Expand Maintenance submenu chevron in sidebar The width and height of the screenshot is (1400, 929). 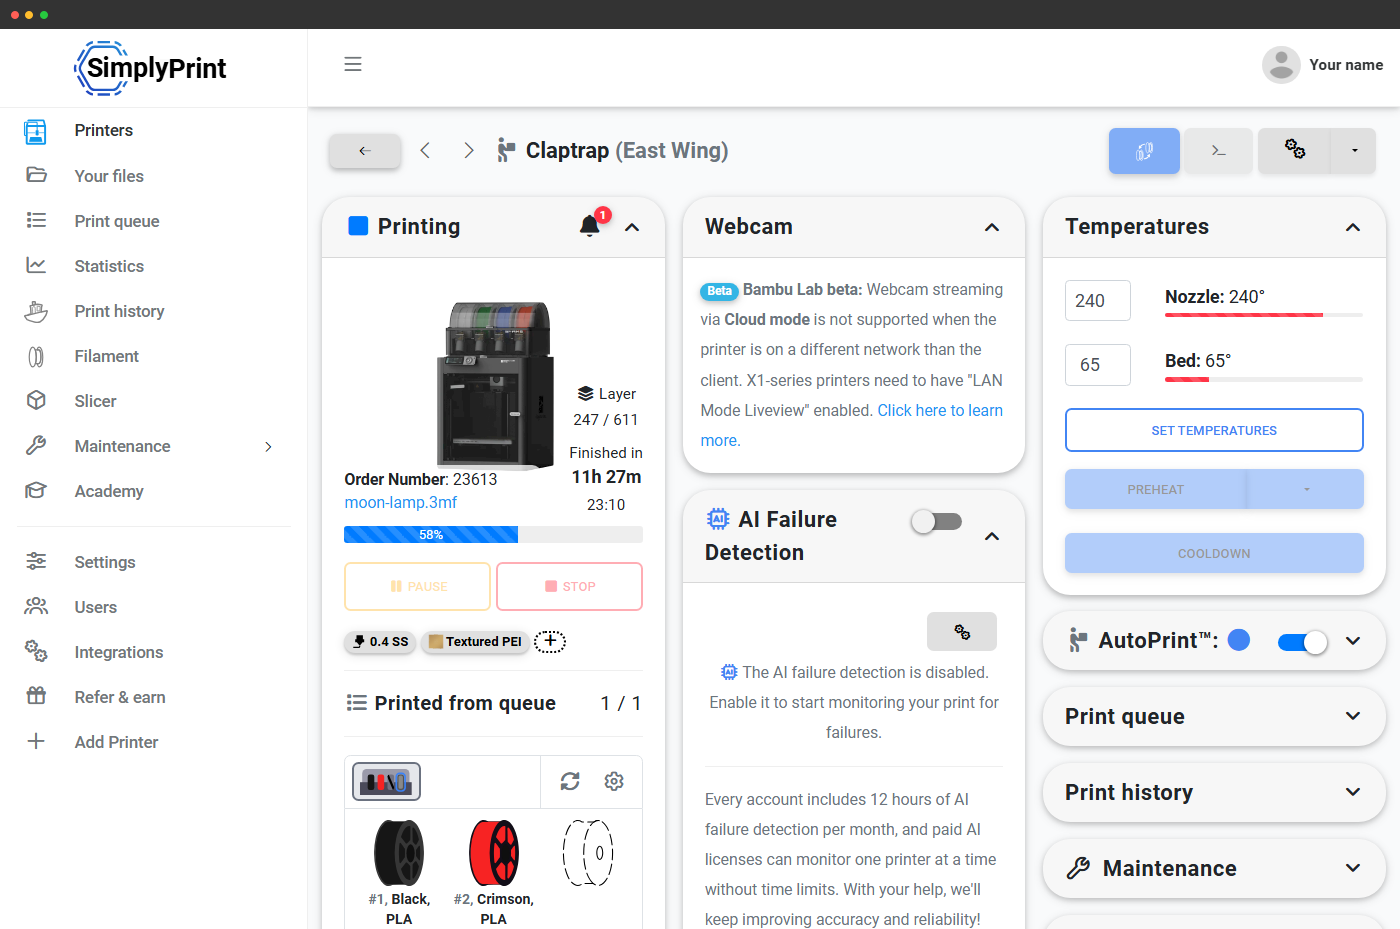(x=268, y=446)
